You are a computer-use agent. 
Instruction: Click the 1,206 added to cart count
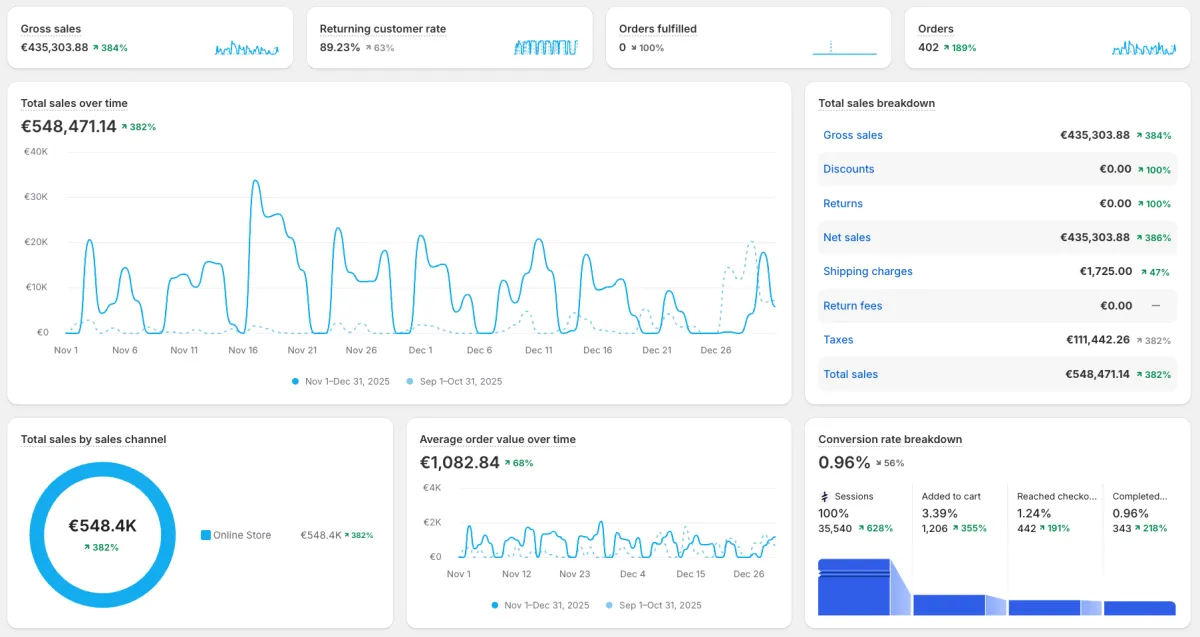coord(934,528)
